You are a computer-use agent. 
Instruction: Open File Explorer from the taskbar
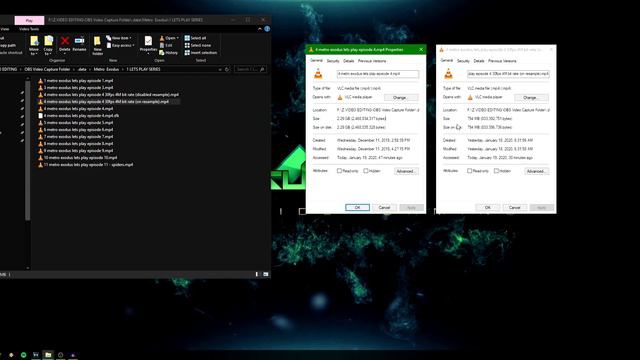pos(48,355)
